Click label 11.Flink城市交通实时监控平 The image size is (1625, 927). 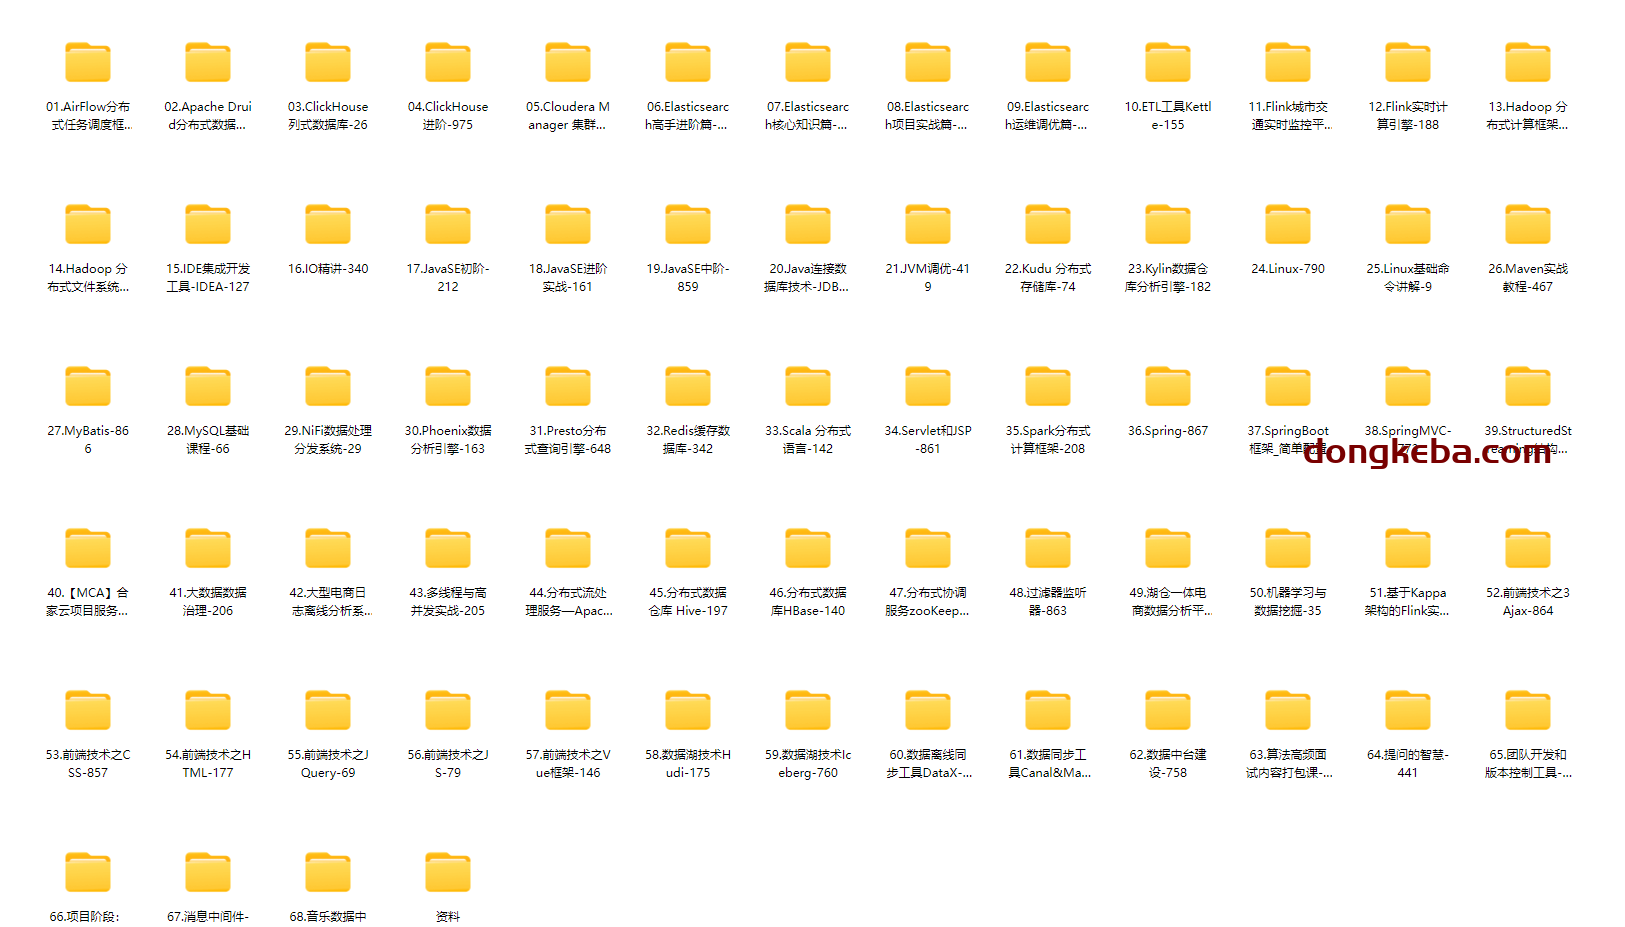(x=1288, y=116)
